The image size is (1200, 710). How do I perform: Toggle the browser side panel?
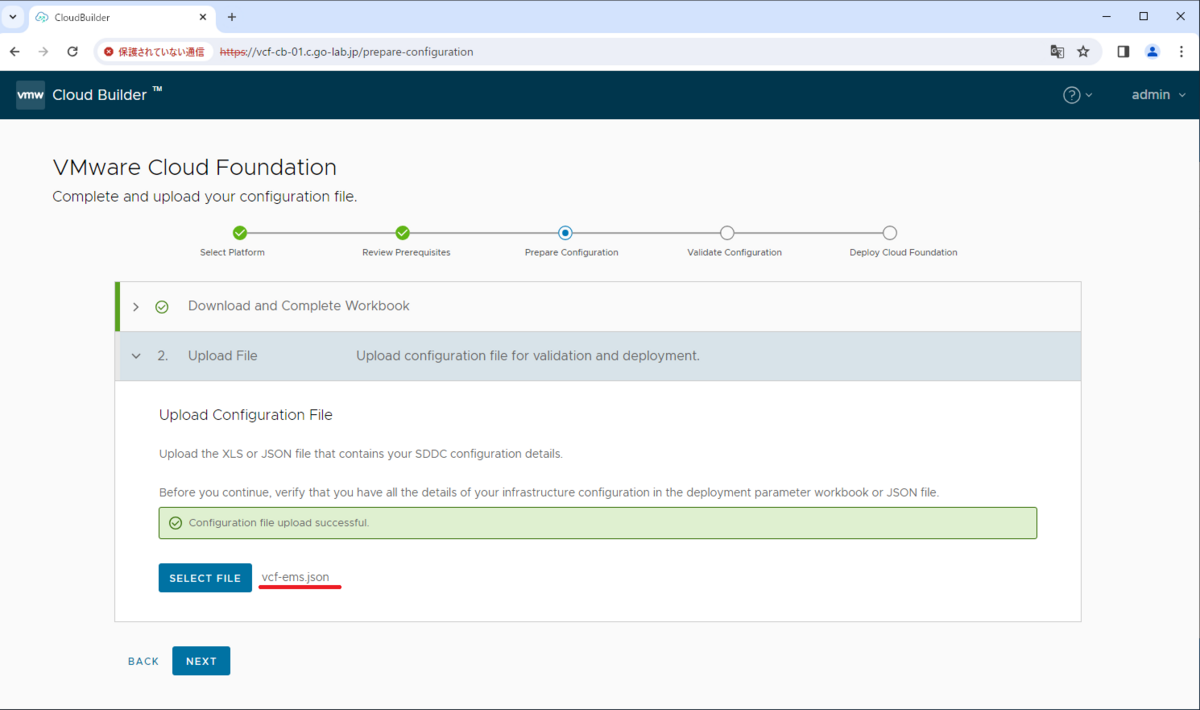pos(1123,51)
